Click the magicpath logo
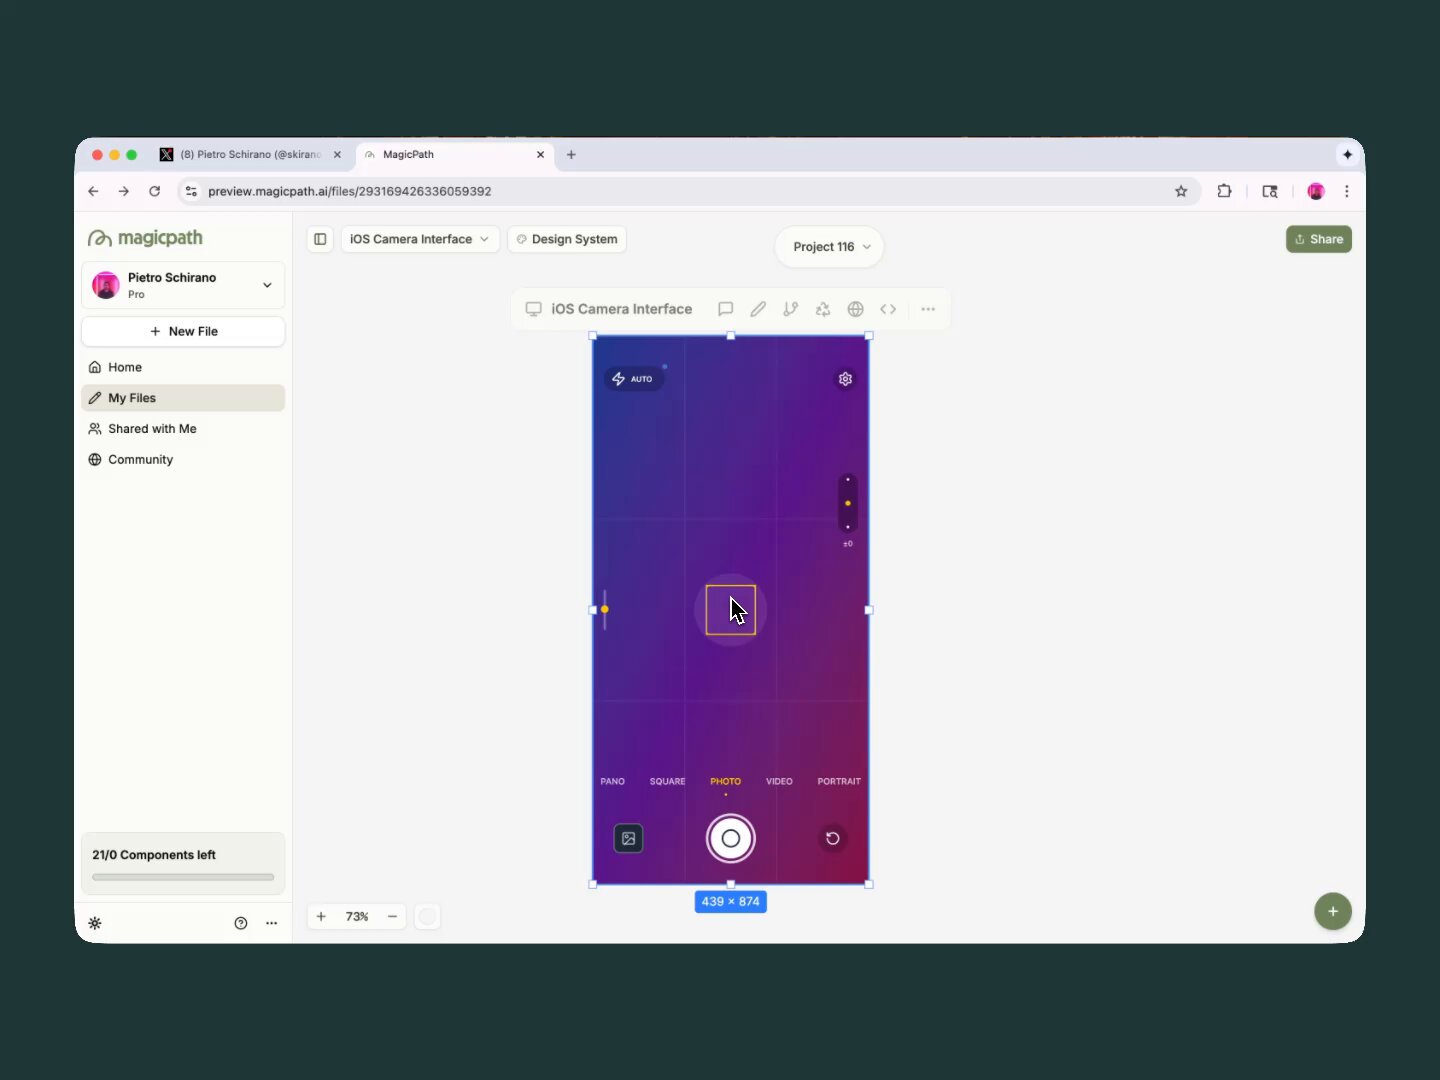This screenshot has height=1080, width=1440. tap(146, 238)
